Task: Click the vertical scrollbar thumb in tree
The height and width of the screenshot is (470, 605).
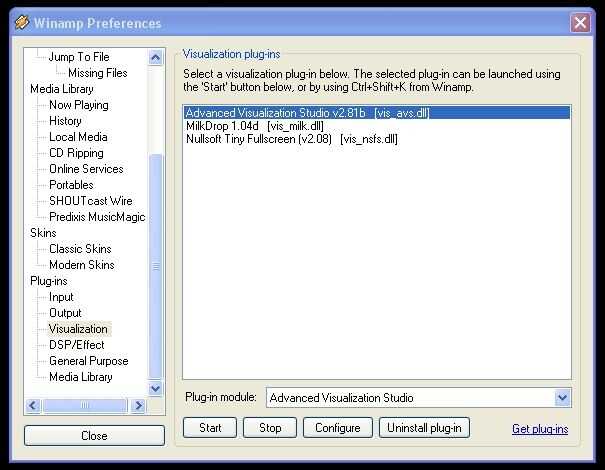Action: pyautogui.click(x=155, y=266)
